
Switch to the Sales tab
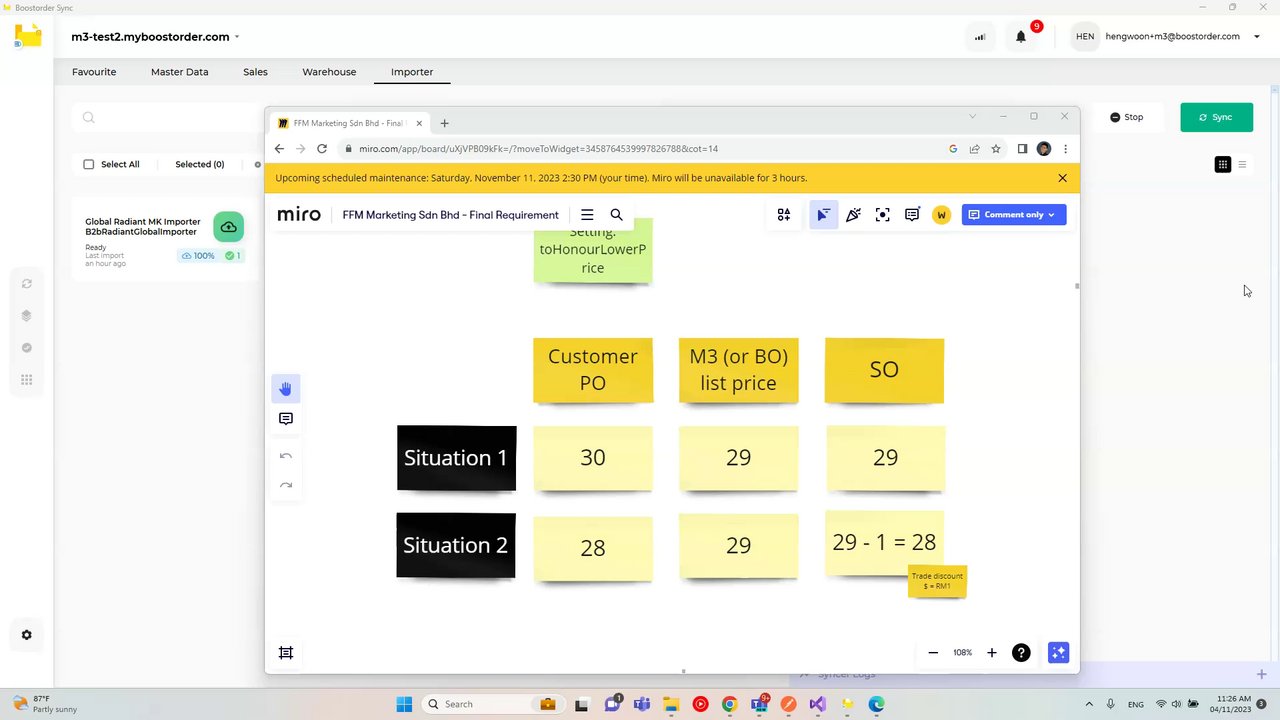255,72
